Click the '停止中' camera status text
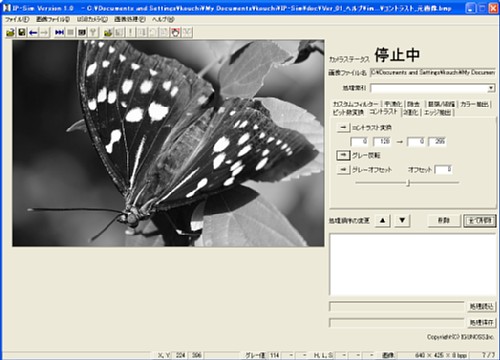The image size is (500, 360). 397,55
